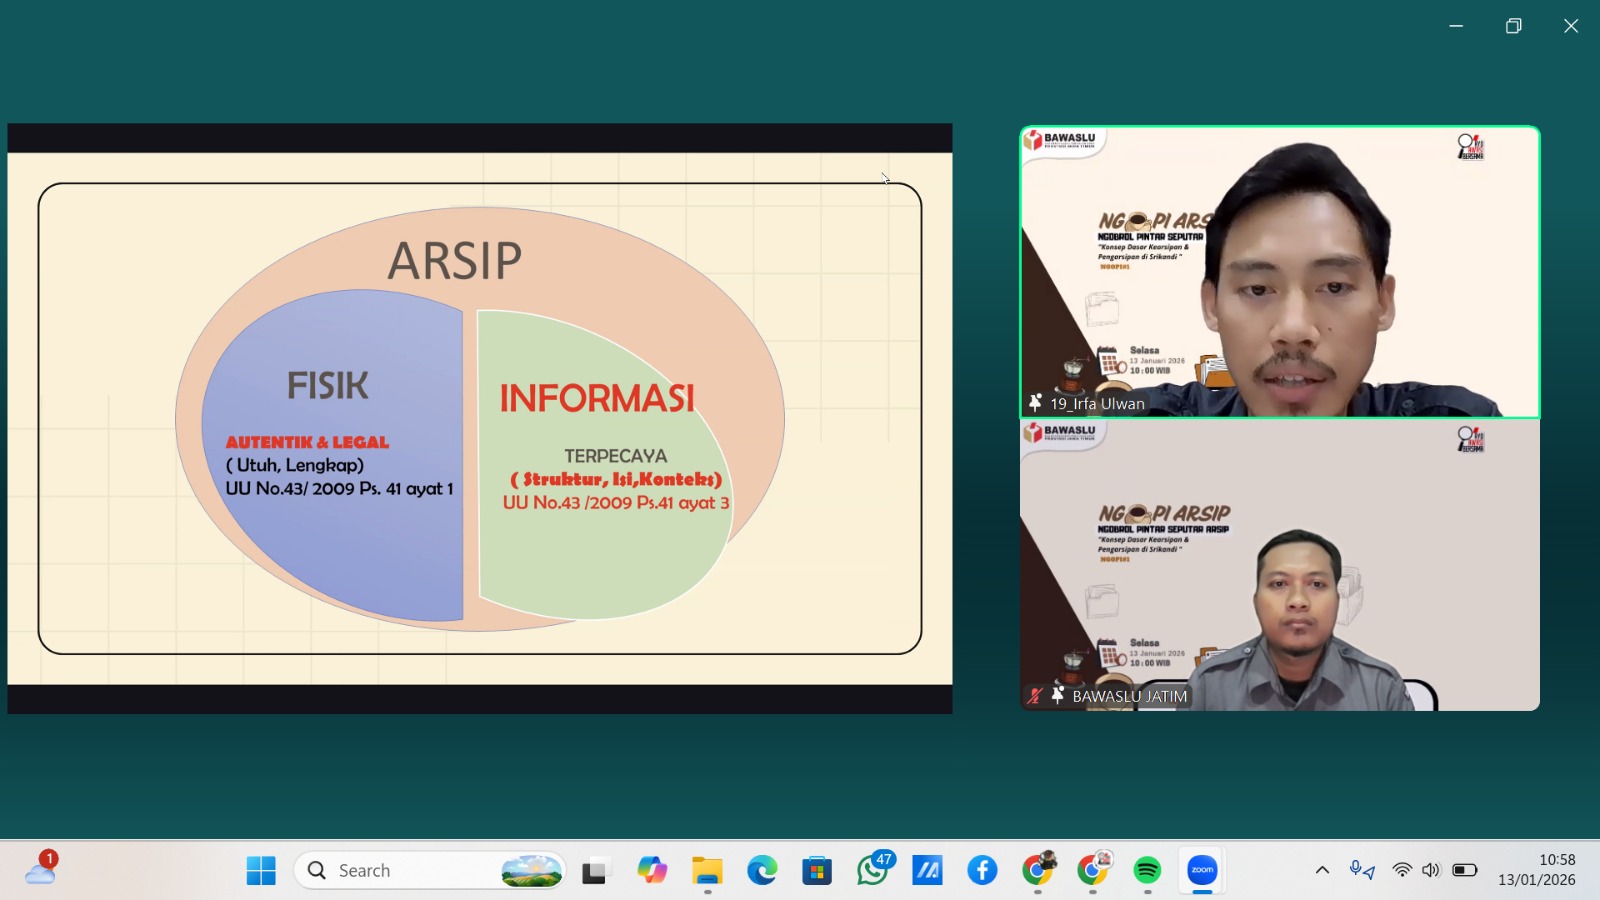Open the volume quick settings flyout
Image resolution: width=1600 pixels, height=900 pixels.
click(1431, 870)
